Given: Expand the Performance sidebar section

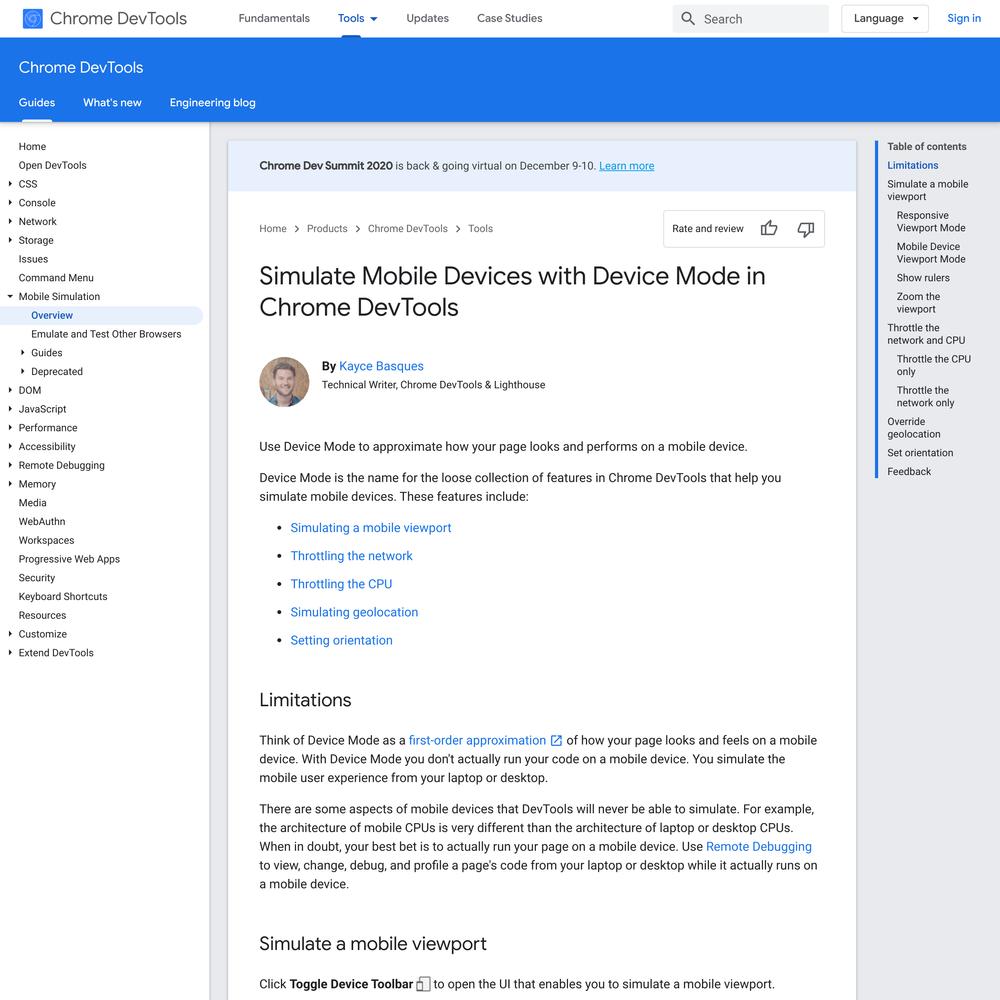Looking at the screenshot, I should (x=10, y=428).
